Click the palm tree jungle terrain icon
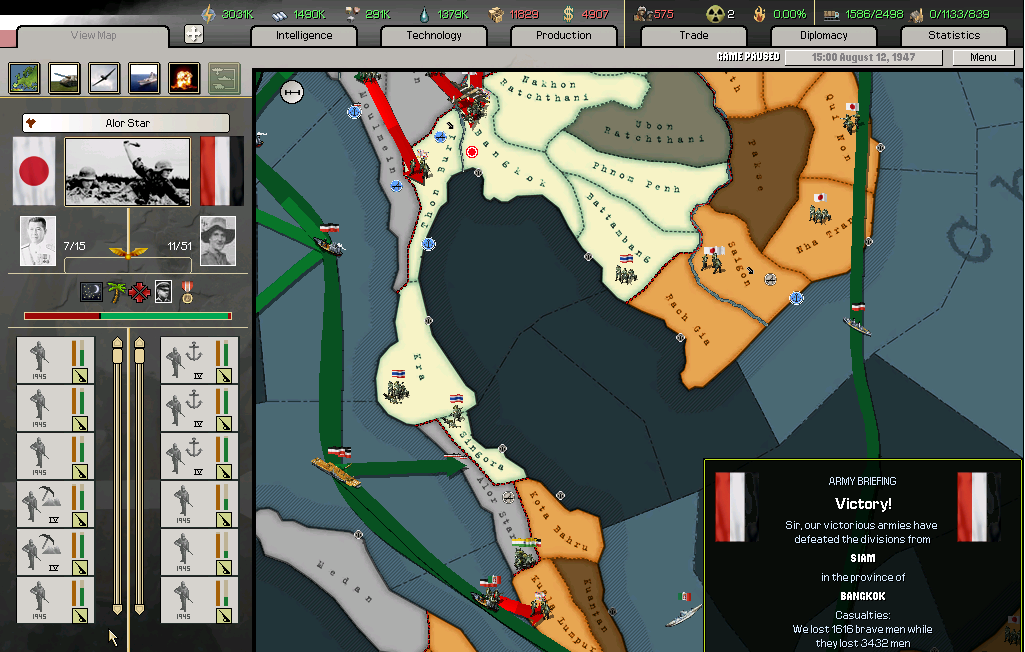This screenshot has height=652, width=1025. coord(117,291)
